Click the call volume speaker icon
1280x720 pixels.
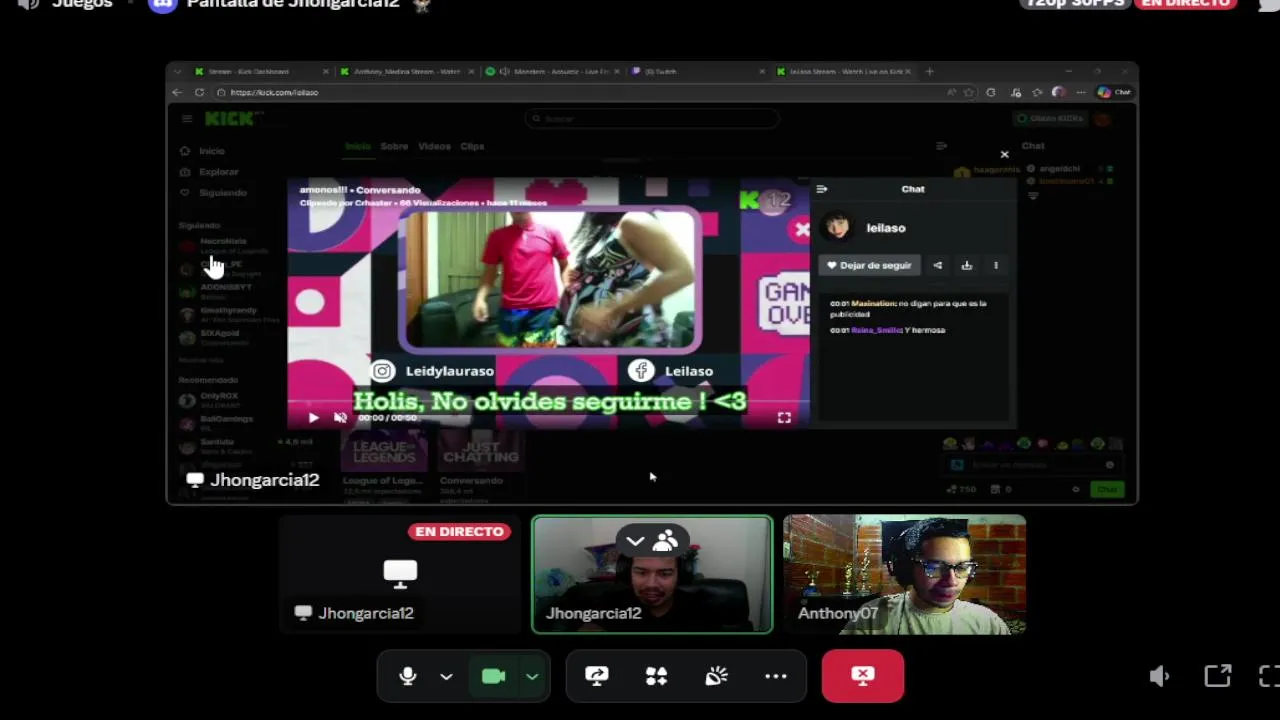point(1159,677)
